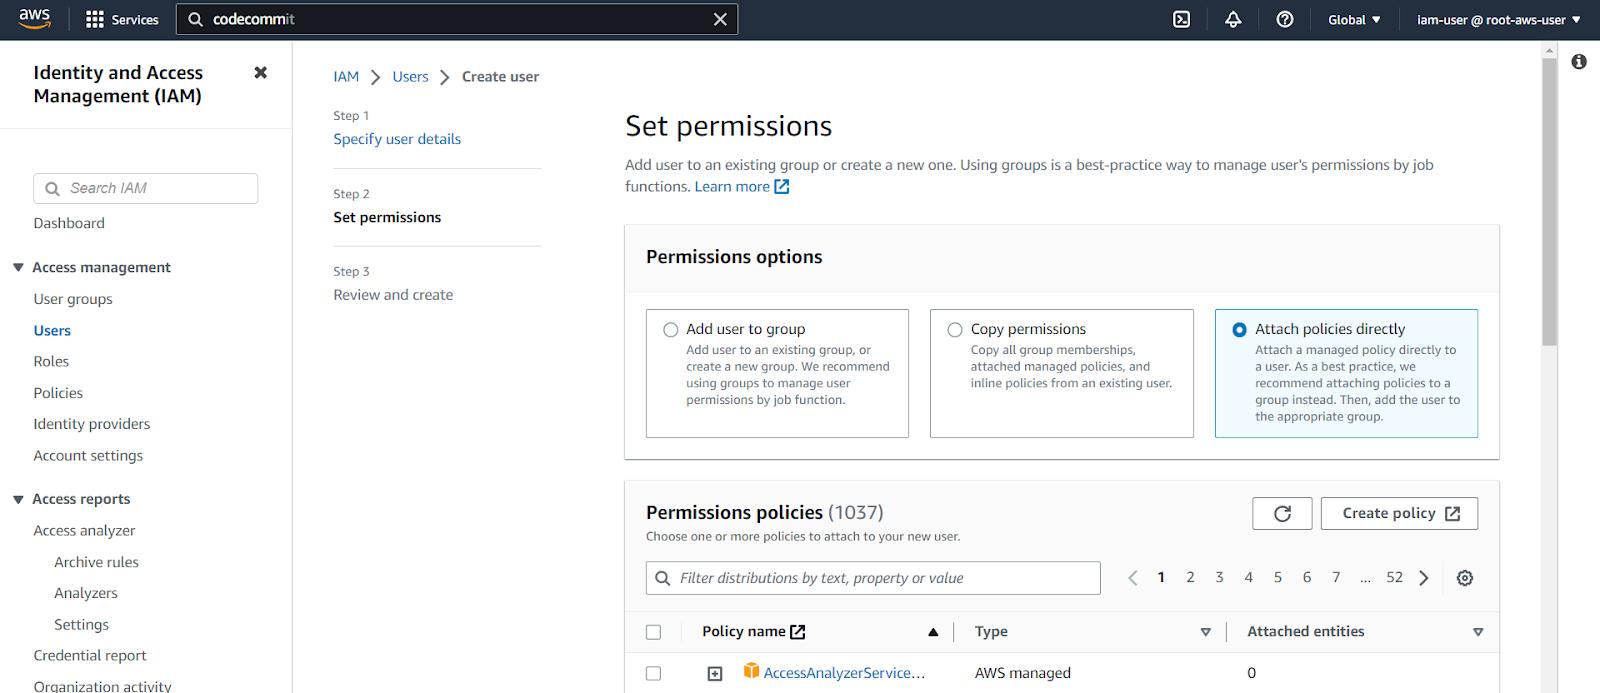The image size is (1600, 693).
Task: Select the Attach policies directly option
Action: 1240,330
